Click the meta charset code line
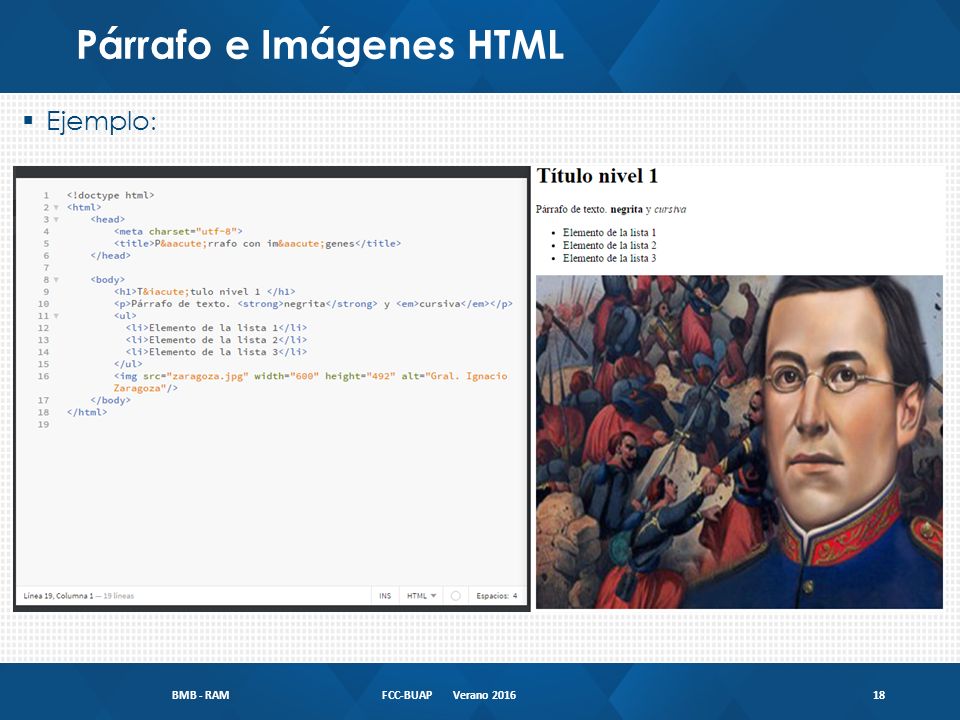 178,231
